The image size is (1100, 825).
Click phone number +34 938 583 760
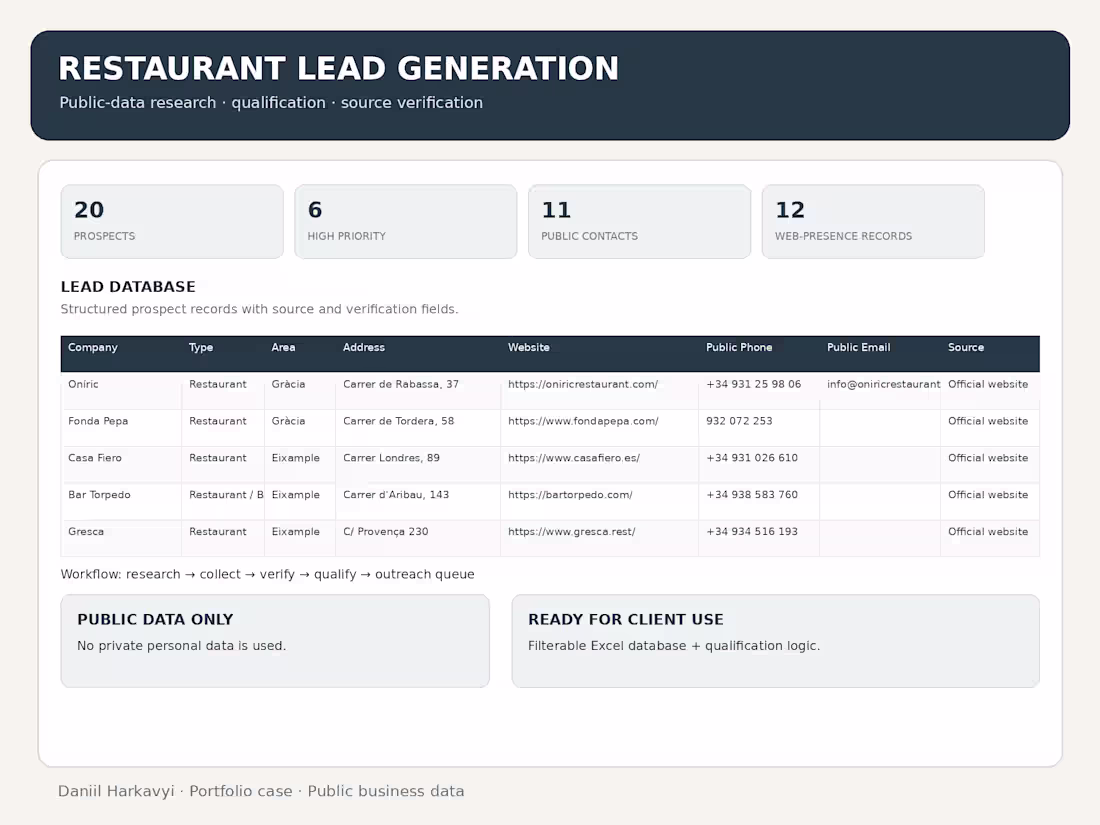tap(752, 495)
